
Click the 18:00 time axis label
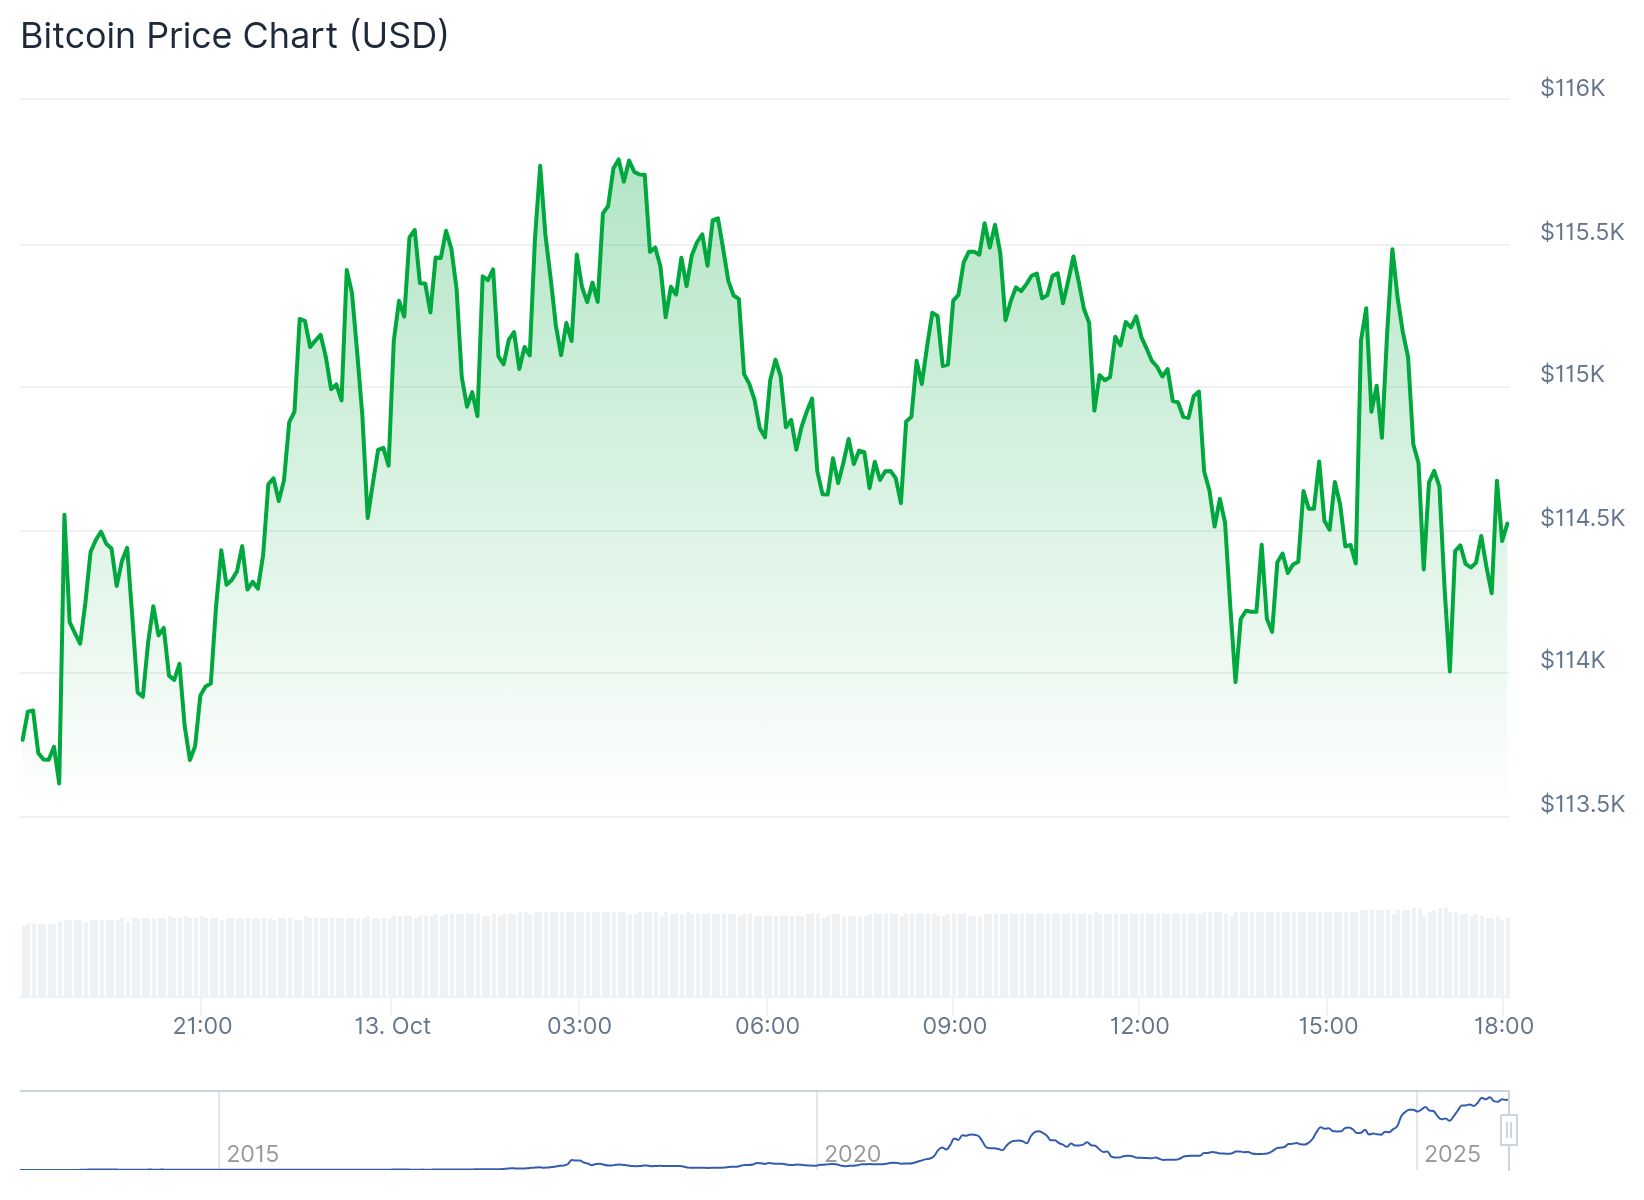click(x=1504, y=1026)
